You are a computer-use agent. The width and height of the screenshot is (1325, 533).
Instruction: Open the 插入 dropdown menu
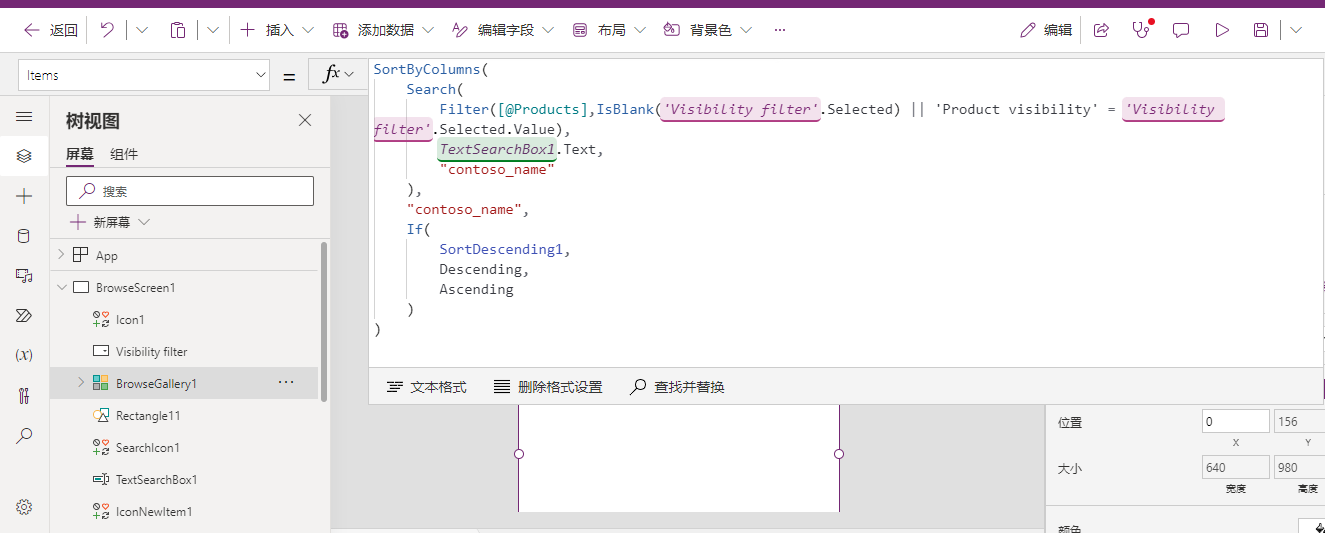pyautogui.click(x=278, y=30)
